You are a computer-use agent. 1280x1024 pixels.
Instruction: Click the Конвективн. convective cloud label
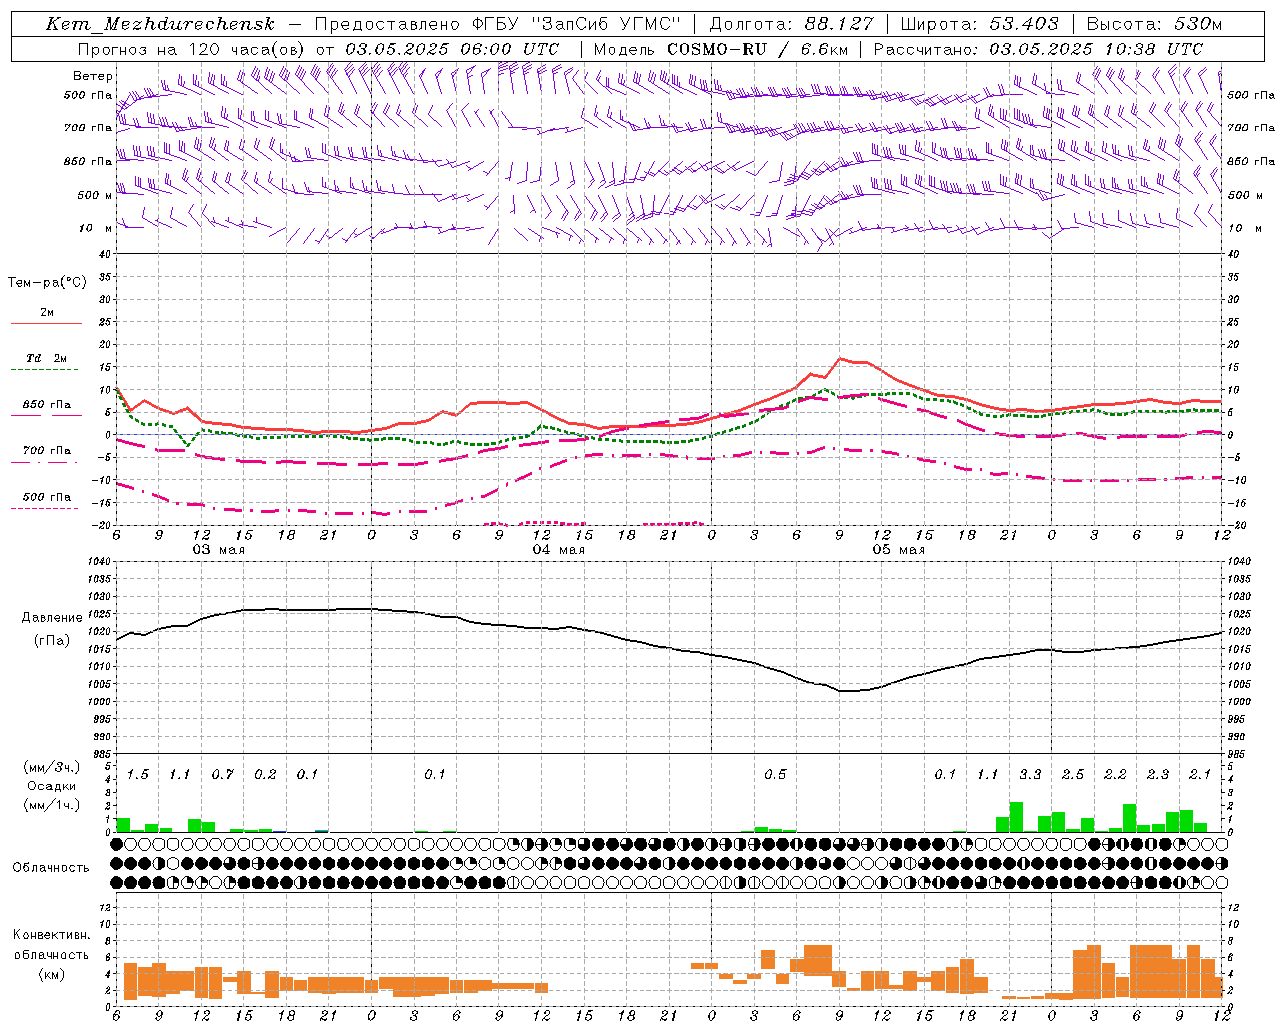click(x=52, y=935)
